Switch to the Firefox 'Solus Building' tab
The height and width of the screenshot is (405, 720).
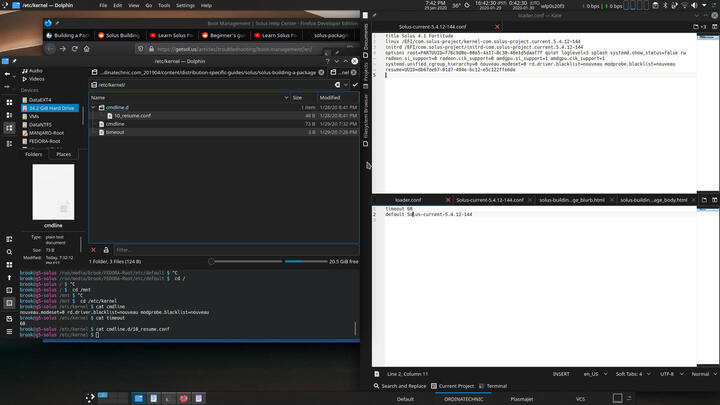point(119,35)
